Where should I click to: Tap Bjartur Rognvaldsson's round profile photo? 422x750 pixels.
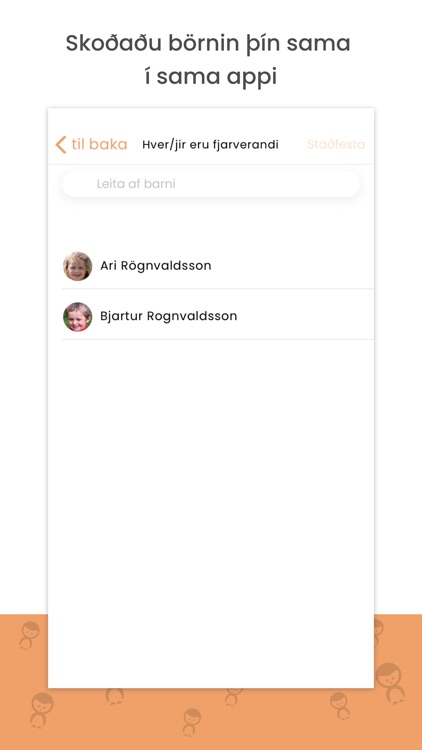pyautogui.click(x=78, y=317)
